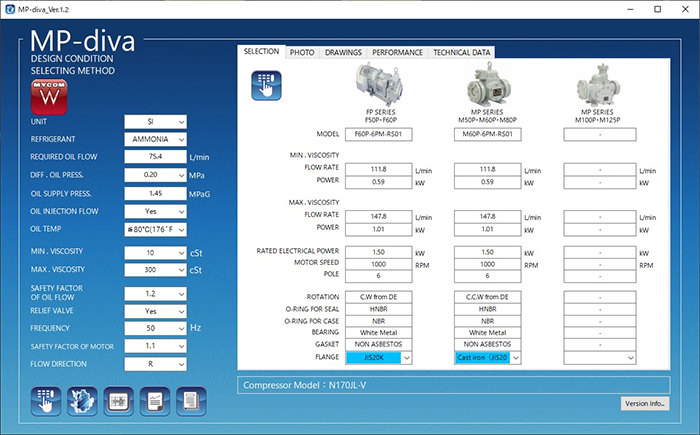Open the technical data document icon
This screenshot has width=700, height=435.
tap(191, 401)
